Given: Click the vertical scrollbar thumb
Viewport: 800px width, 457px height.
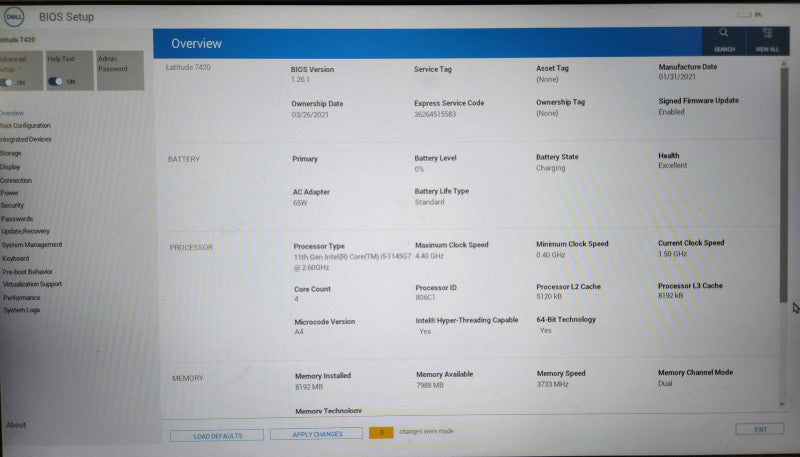Looking at the screenshot, I should point(784,185).
